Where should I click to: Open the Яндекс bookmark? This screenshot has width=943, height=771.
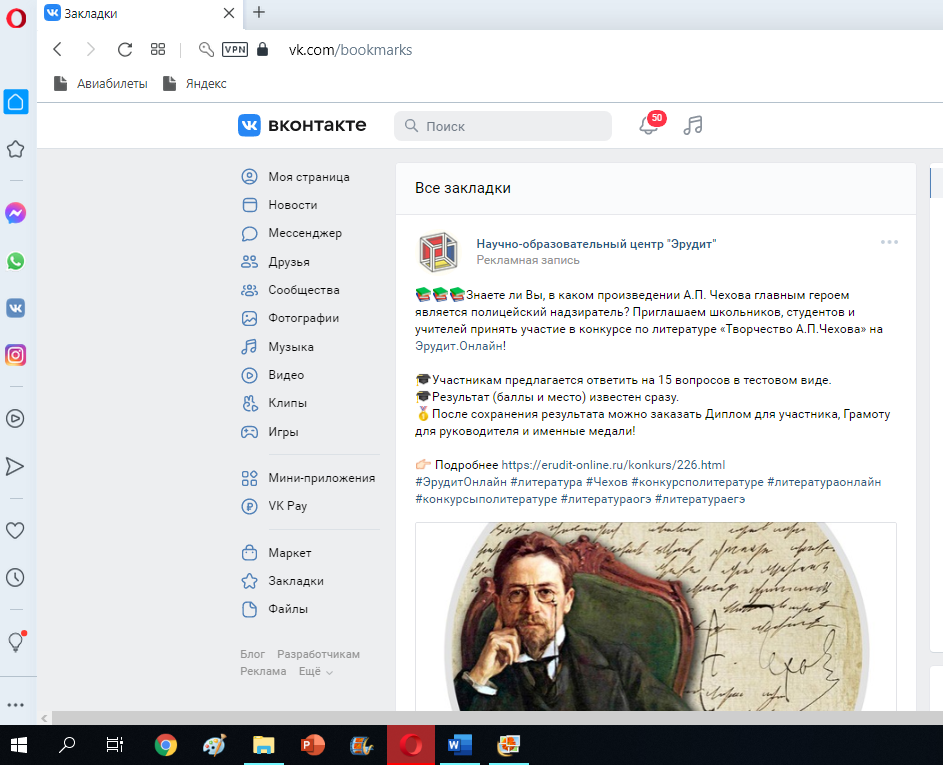click(195, 84)
